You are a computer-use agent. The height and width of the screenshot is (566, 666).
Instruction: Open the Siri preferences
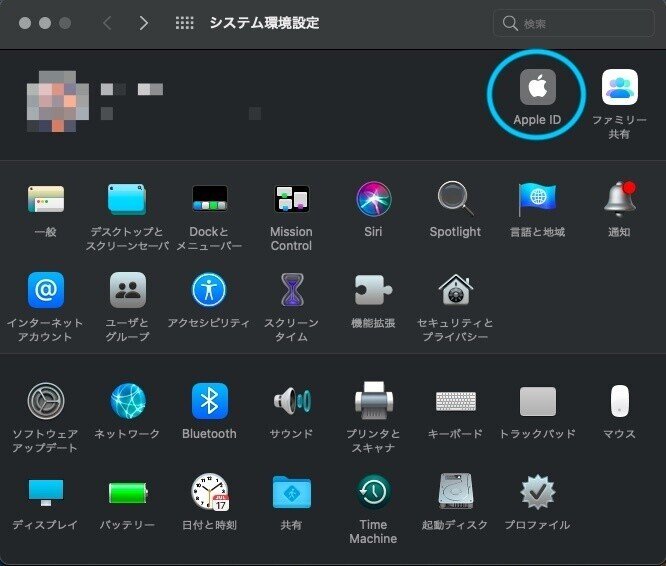point(373,199)
